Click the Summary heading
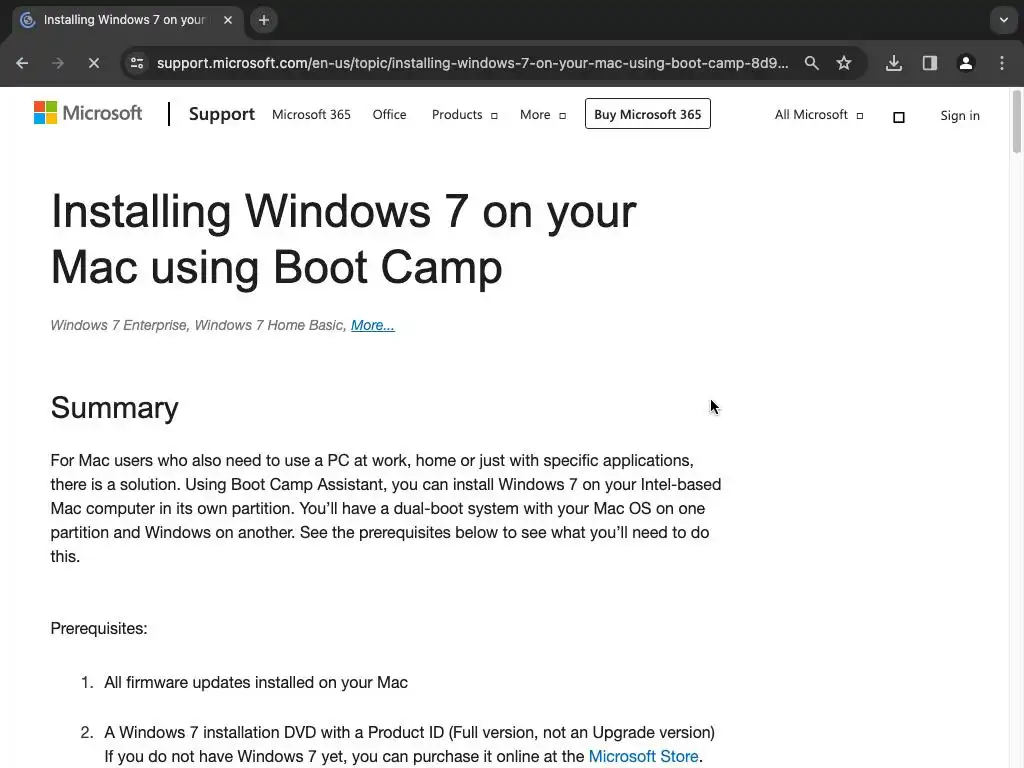The width and height of the screenshot is (1024, 768). tap(114, 408)
